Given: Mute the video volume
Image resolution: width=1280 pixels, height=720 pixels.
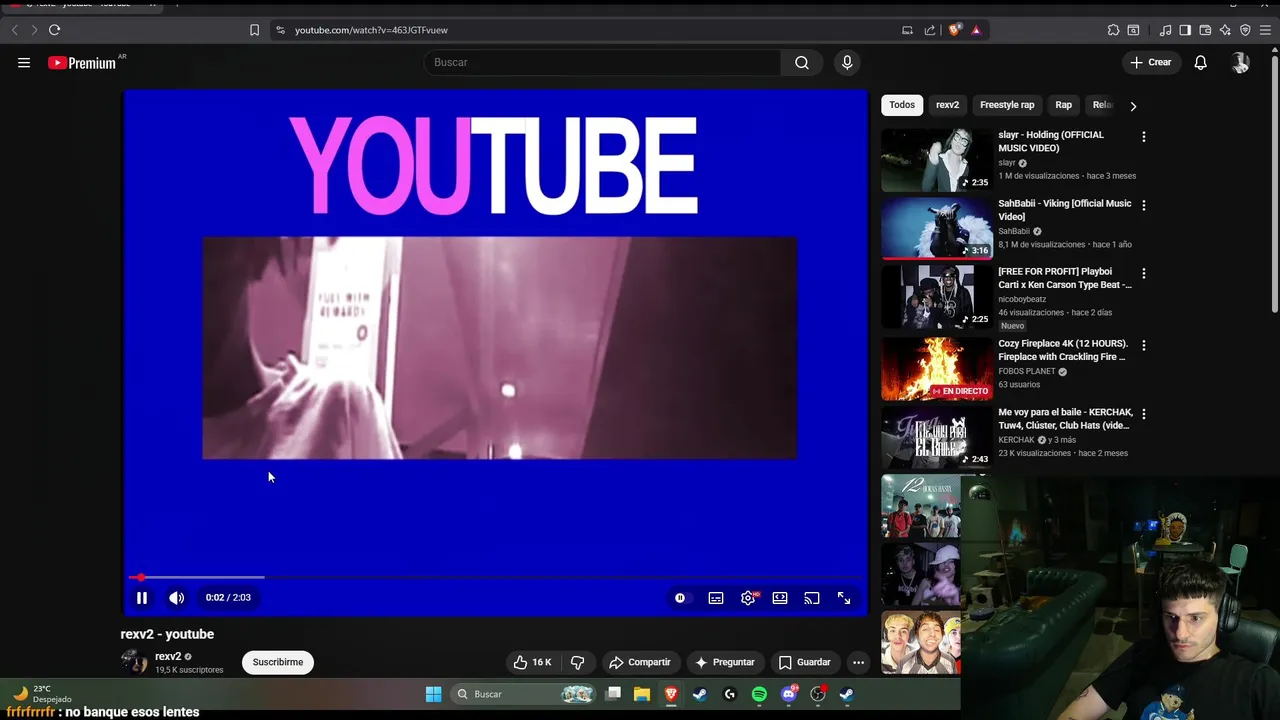Looking at the screenshot, I should 177,598.
